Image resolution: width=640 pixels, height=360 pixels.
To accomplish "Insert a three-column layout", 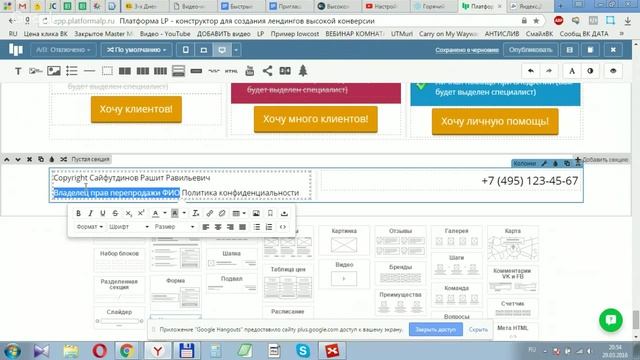I will coord(142,71).
